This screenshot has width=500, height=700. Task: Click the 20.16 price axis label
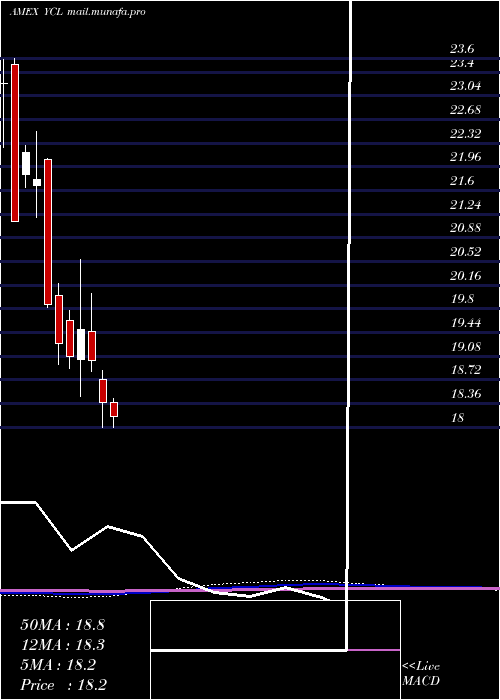click(x=466, y=276)
